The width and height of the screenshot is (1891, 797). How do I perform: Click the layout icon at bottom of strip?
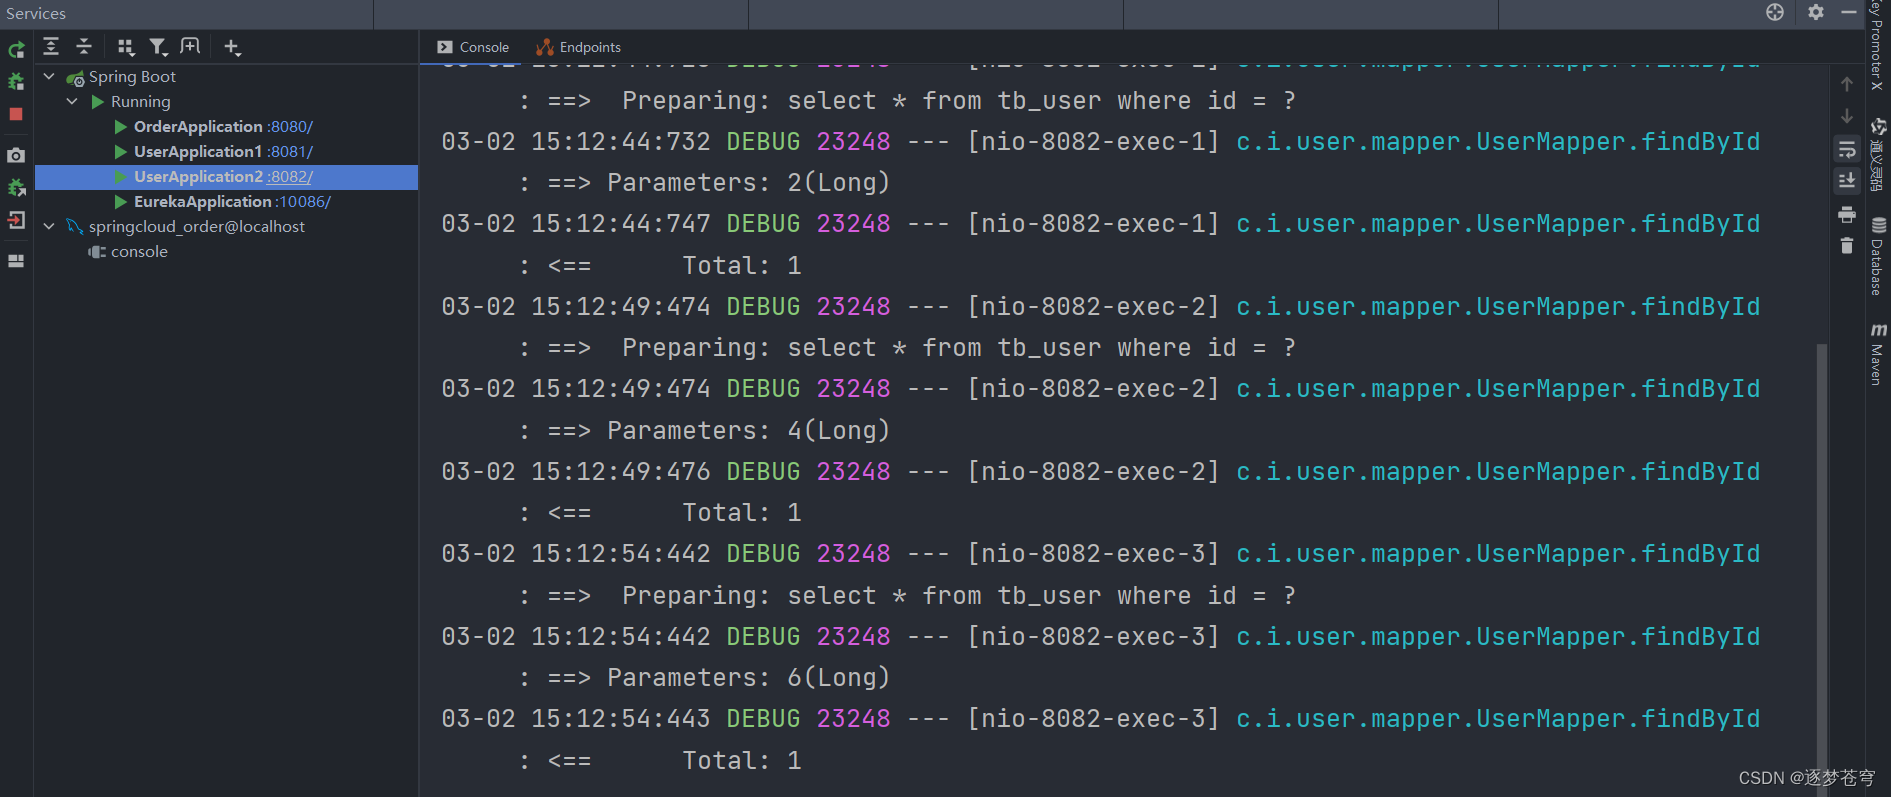16,261
